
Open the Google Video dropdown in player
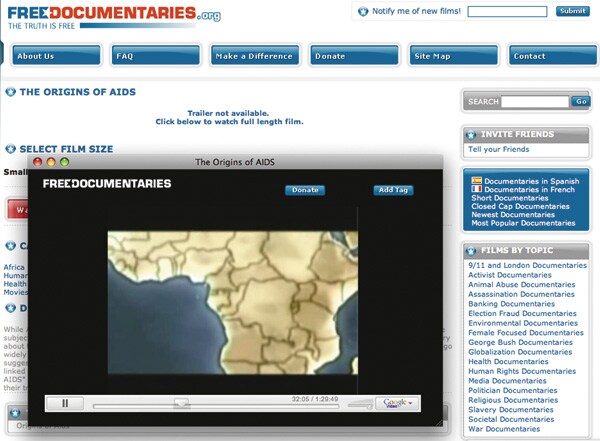[398, 403]
